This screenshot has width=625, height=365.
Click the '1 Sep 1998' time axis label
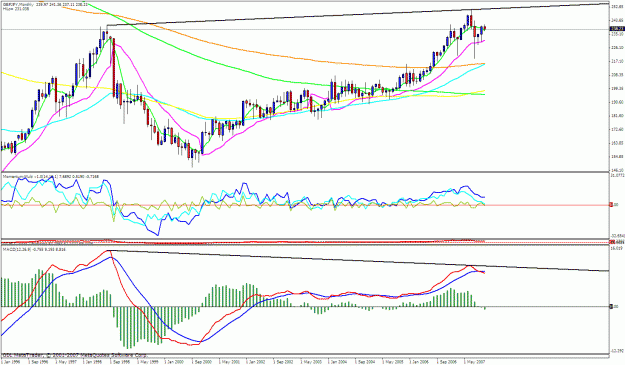pos(120,361)
